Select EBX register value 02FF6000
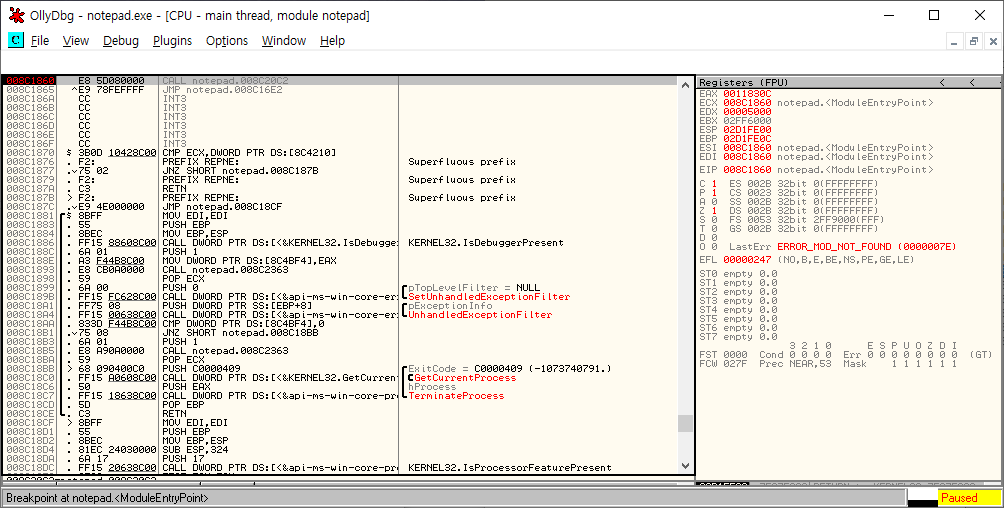The image size is (1004, 508). (747, 120)
